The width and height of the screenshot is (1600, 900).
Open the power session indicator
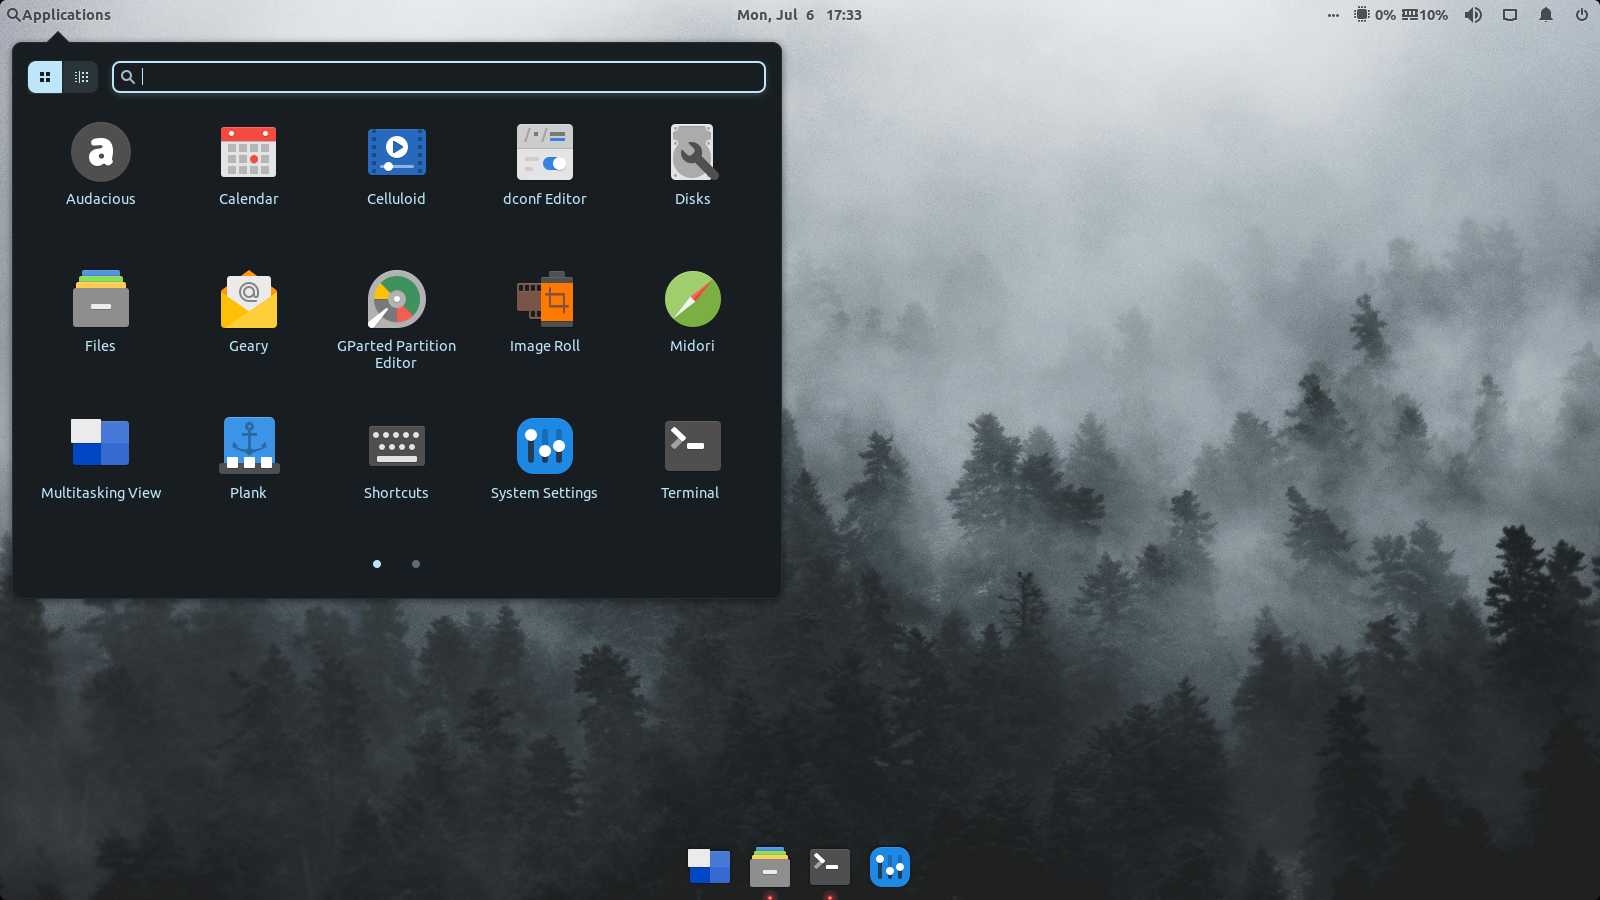1582,15
